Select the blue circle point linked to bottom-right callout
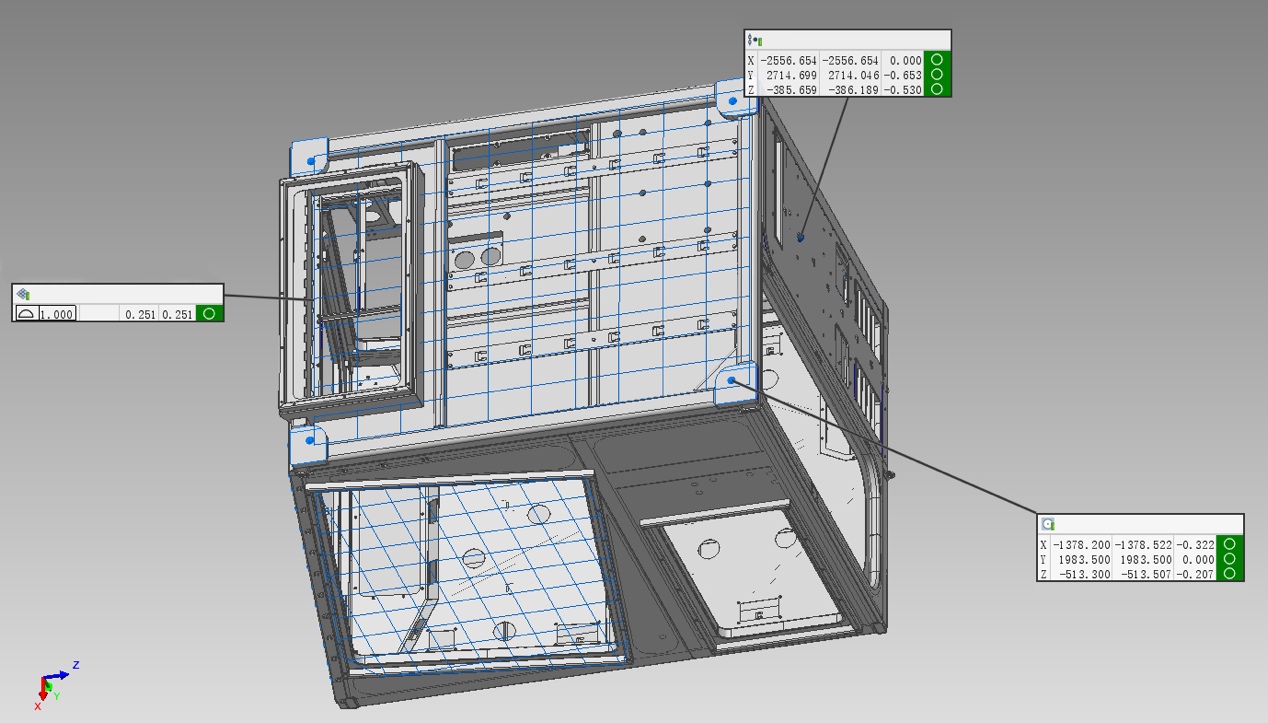Viewport: 1268px width, 723px height. pos(732,381)
